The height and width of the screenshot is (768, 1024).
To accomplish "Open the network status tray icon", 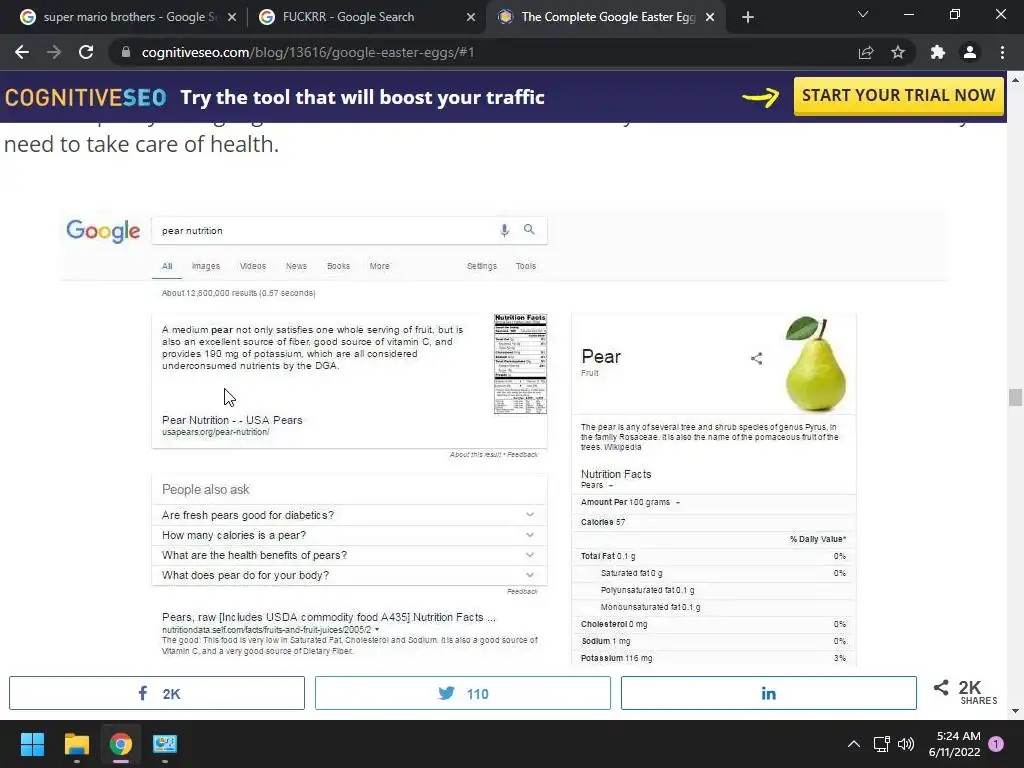I will [882, 744].
